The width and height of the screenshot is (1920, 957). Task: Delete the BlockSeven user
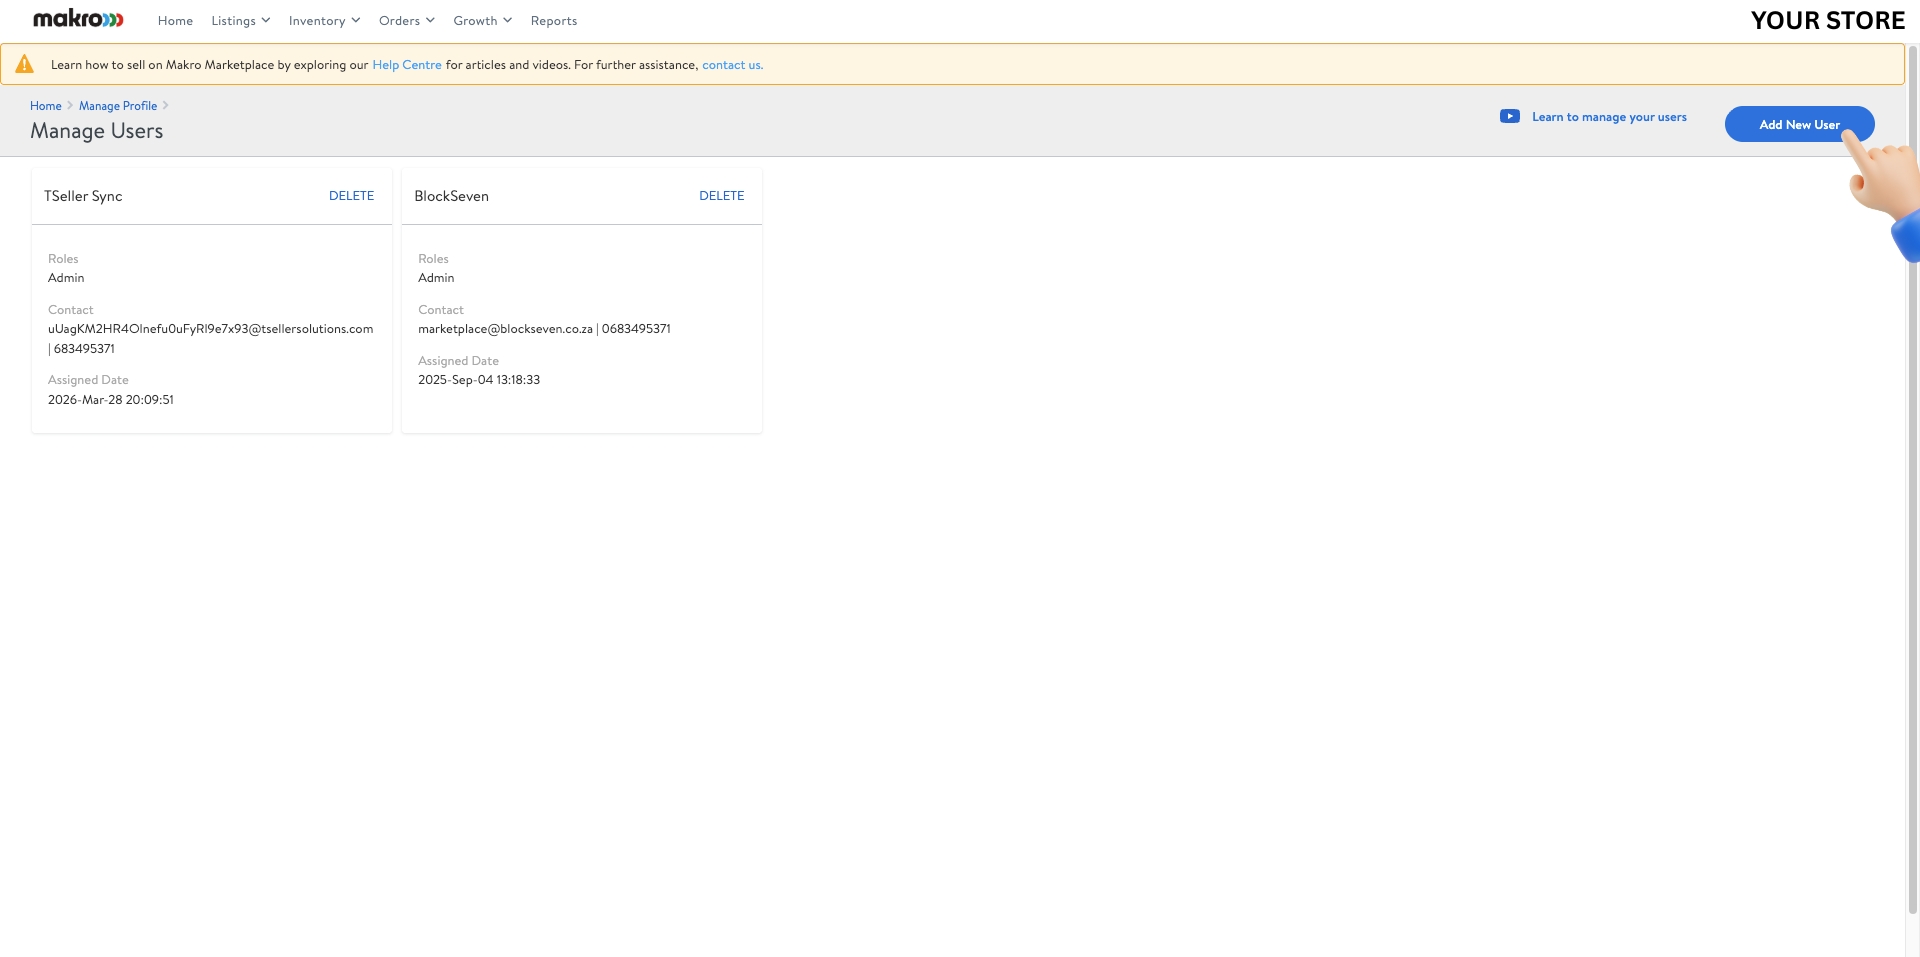[x=721, y=195]
